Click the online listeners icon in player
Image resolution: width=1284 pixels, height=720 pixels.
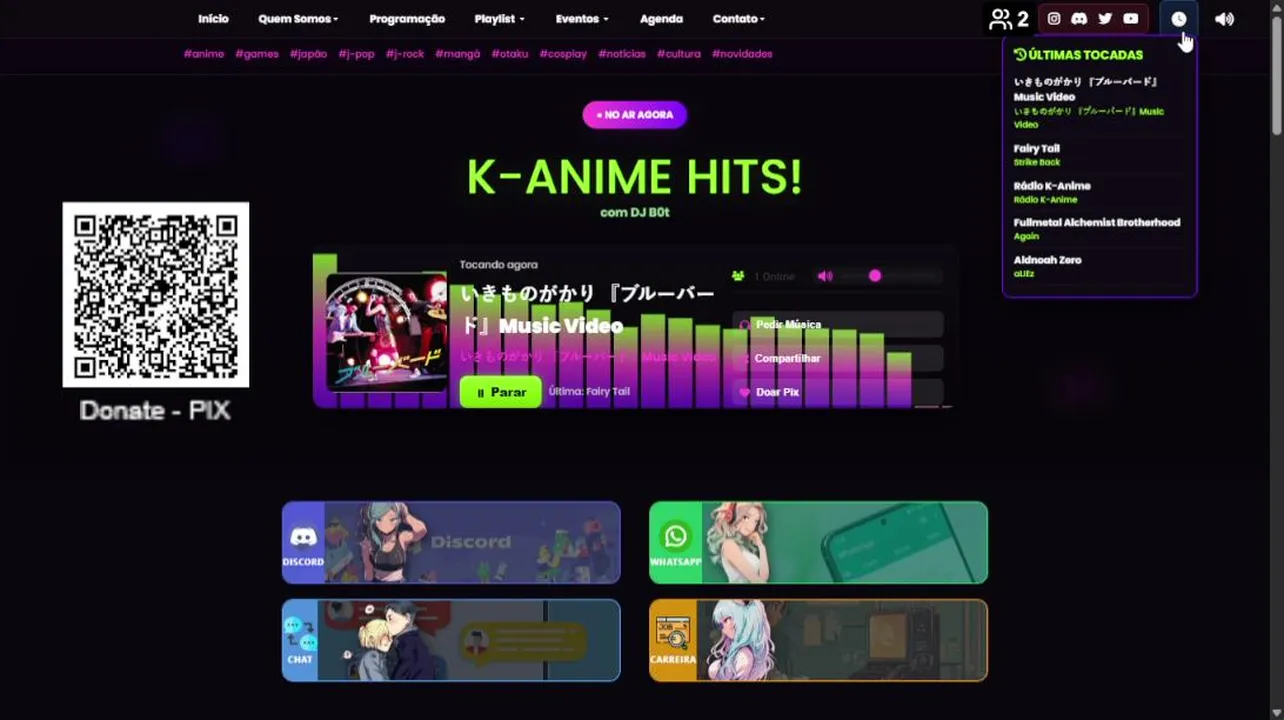pos(738,276)
